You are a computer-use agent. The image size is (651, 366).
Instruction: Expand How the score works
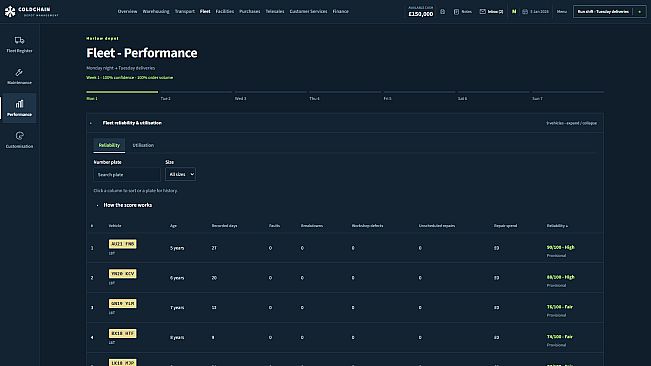[127, 205]
